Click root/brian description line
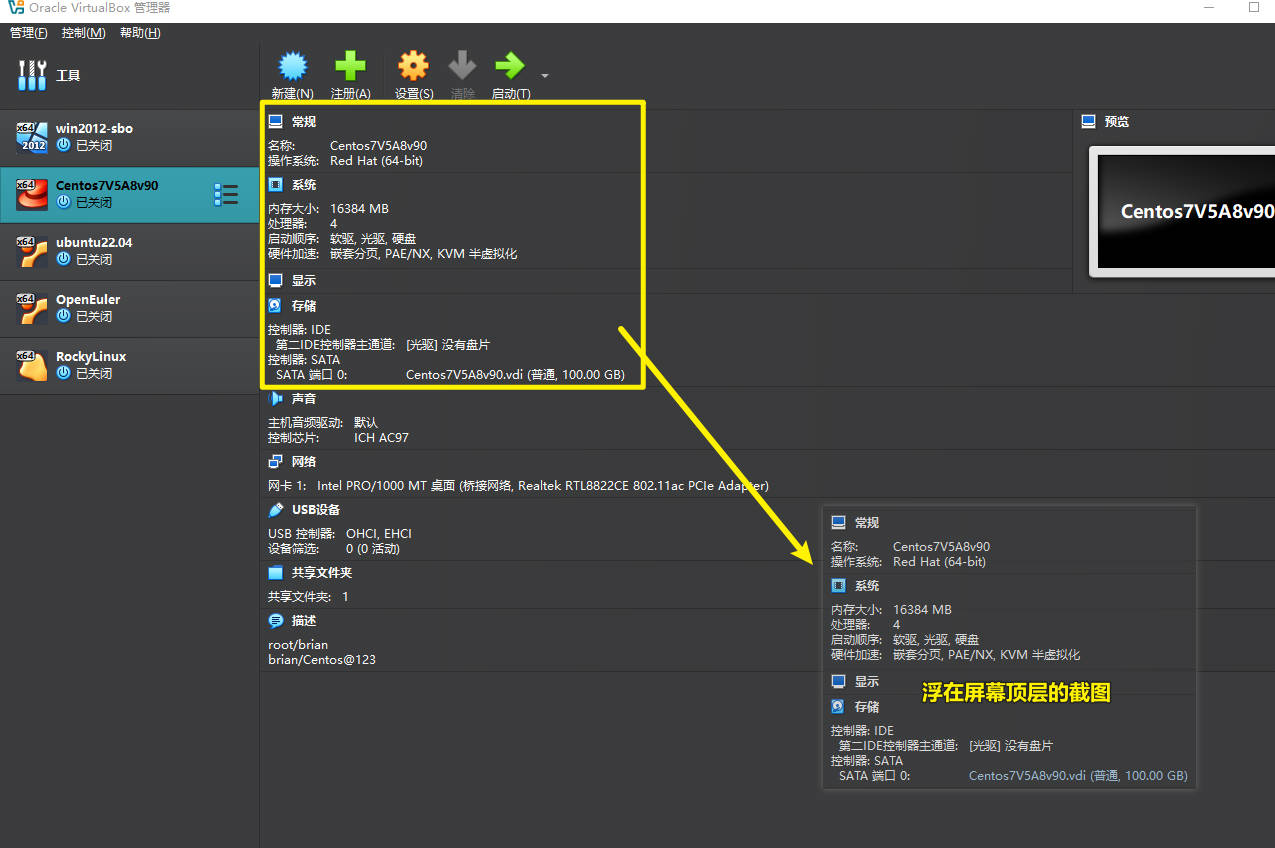1275x848 pixels. coord(298,645)
